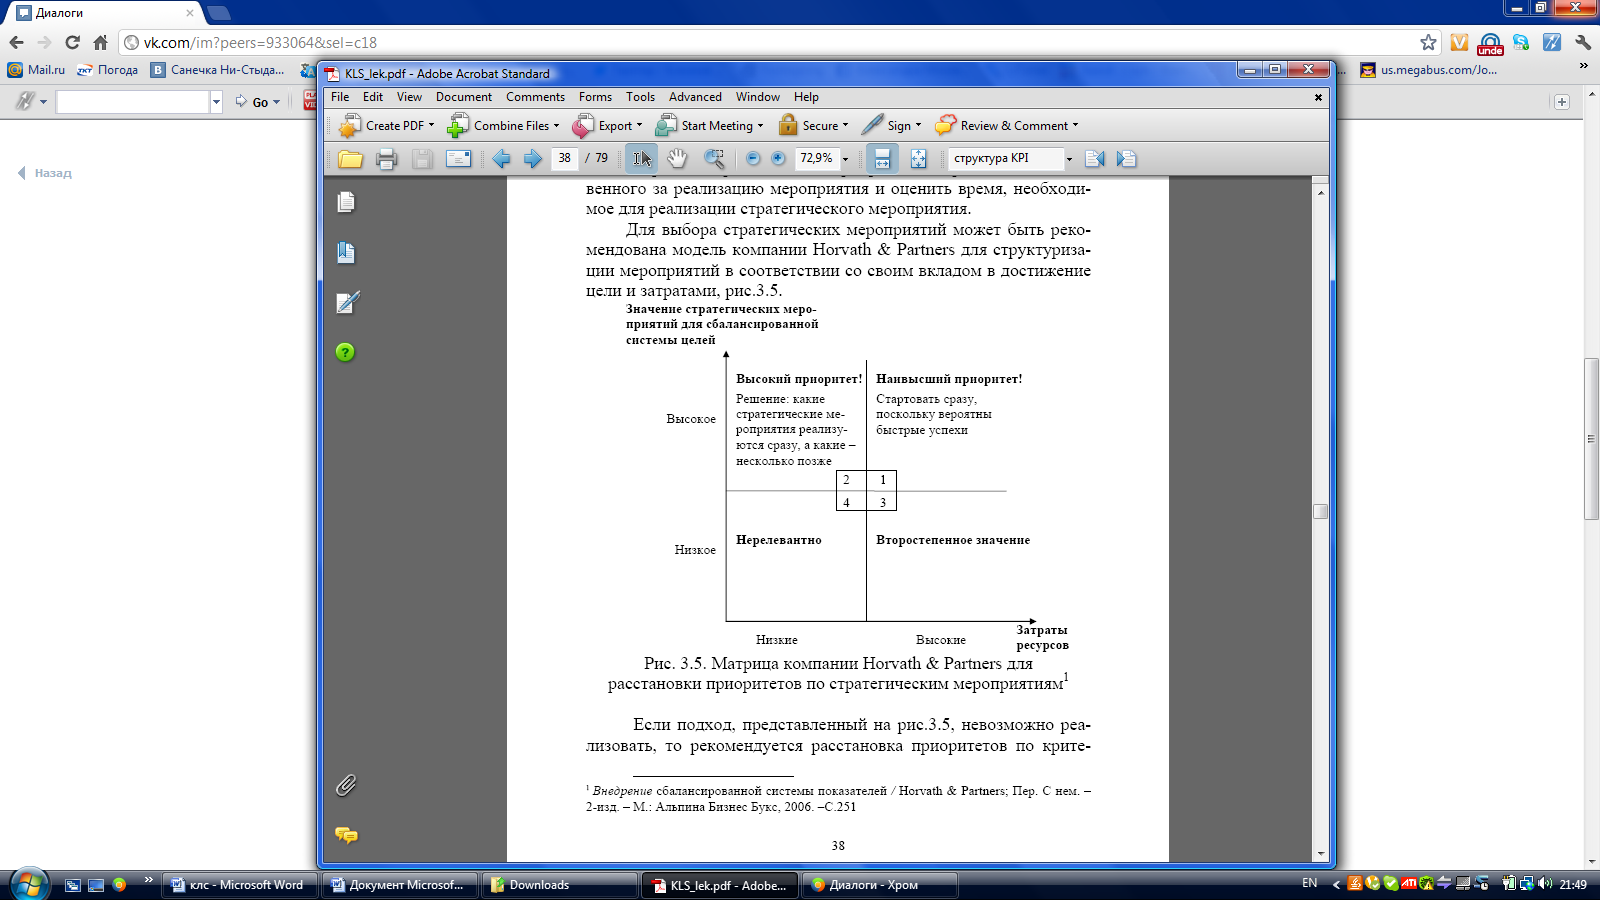
Task: Find previous search result icon
Action: pyautogui.click(x=1095, y=158)
